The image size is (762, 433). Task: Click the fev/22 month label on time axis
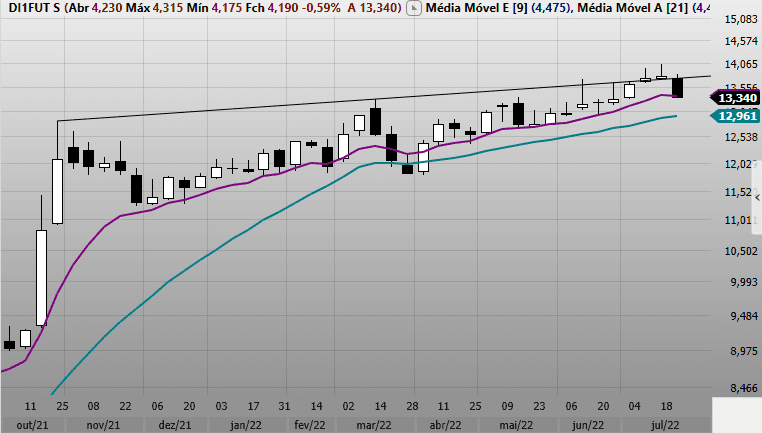310,425
